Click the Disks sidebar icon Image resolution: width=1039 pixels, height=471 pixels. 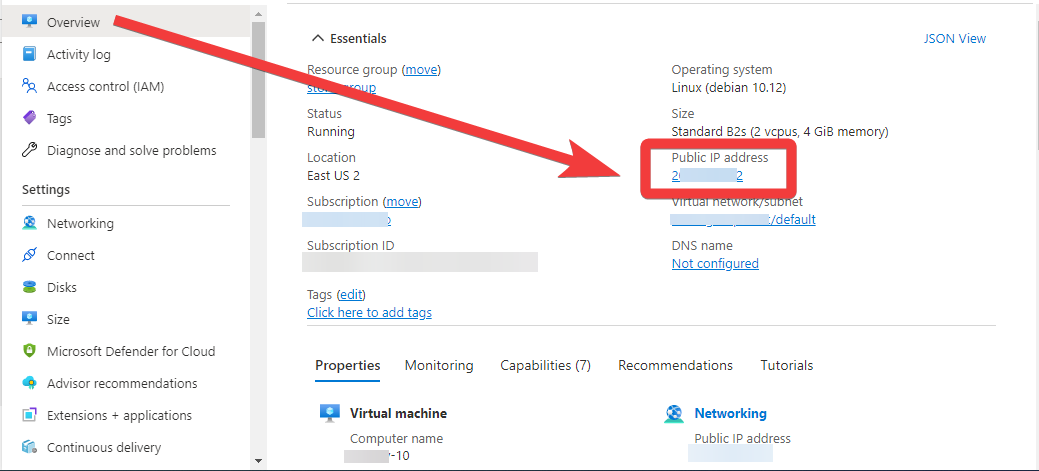point(29,287)
